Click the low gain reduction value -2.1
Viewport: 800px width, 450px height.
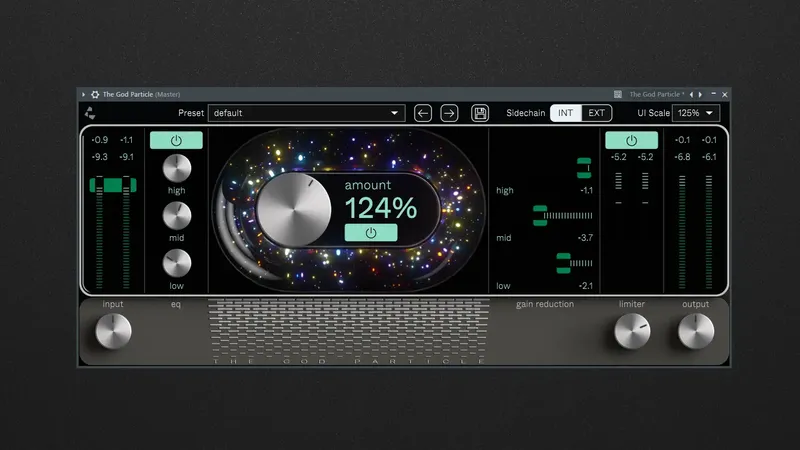pyautogui.click(x=586, y=286)
